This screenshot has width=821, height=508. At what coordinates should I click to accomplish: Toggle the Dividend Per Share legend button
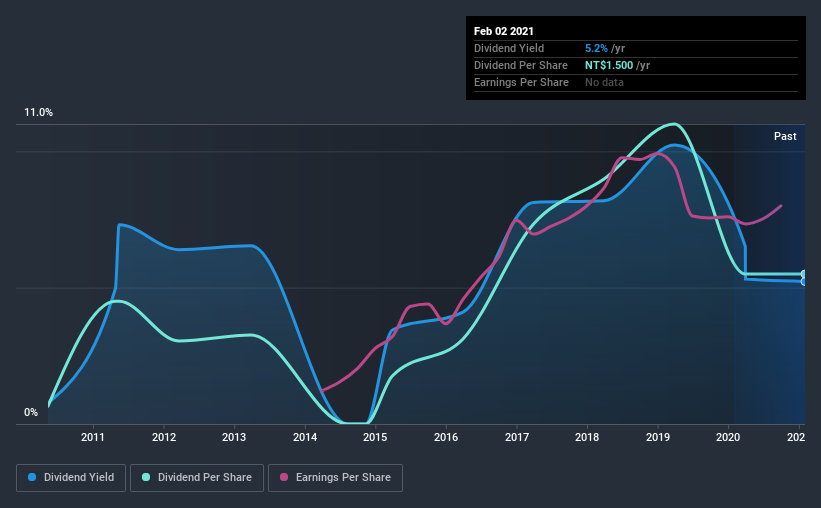coord(197,478)
